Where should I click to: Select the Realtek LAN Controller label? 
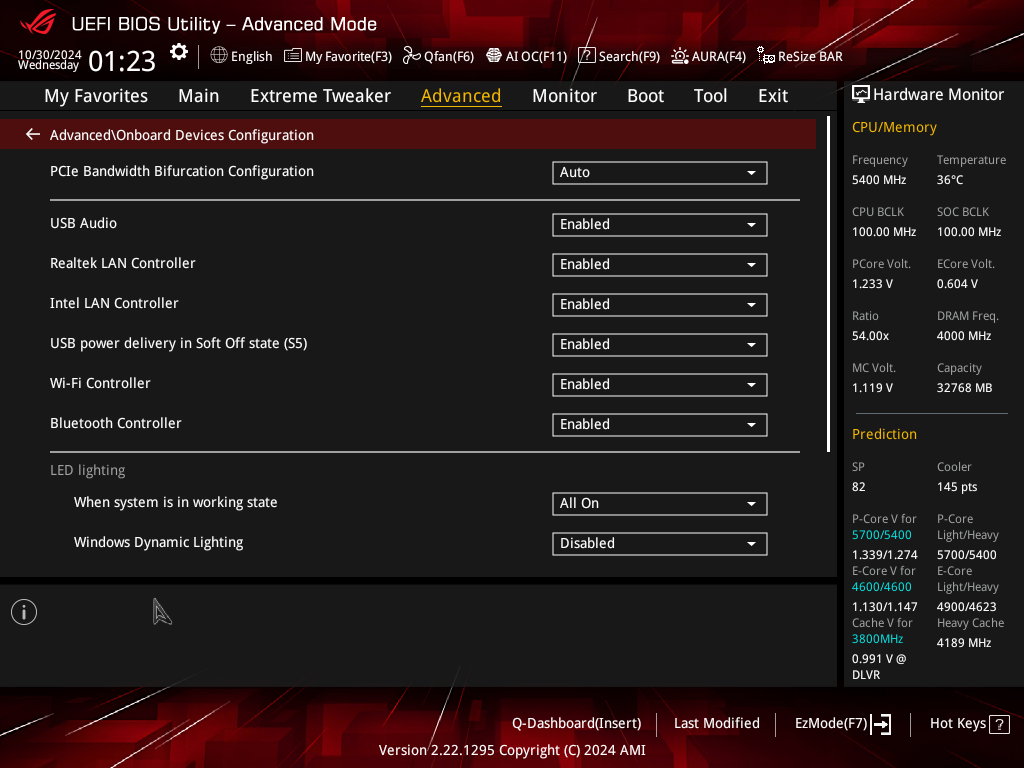click(123, 263)
